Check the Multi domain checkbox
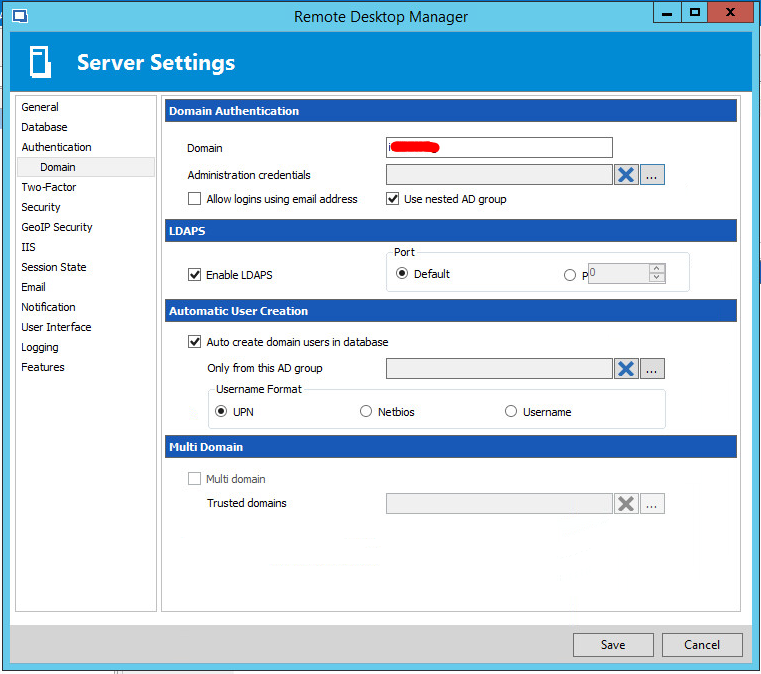 [194, 479]
